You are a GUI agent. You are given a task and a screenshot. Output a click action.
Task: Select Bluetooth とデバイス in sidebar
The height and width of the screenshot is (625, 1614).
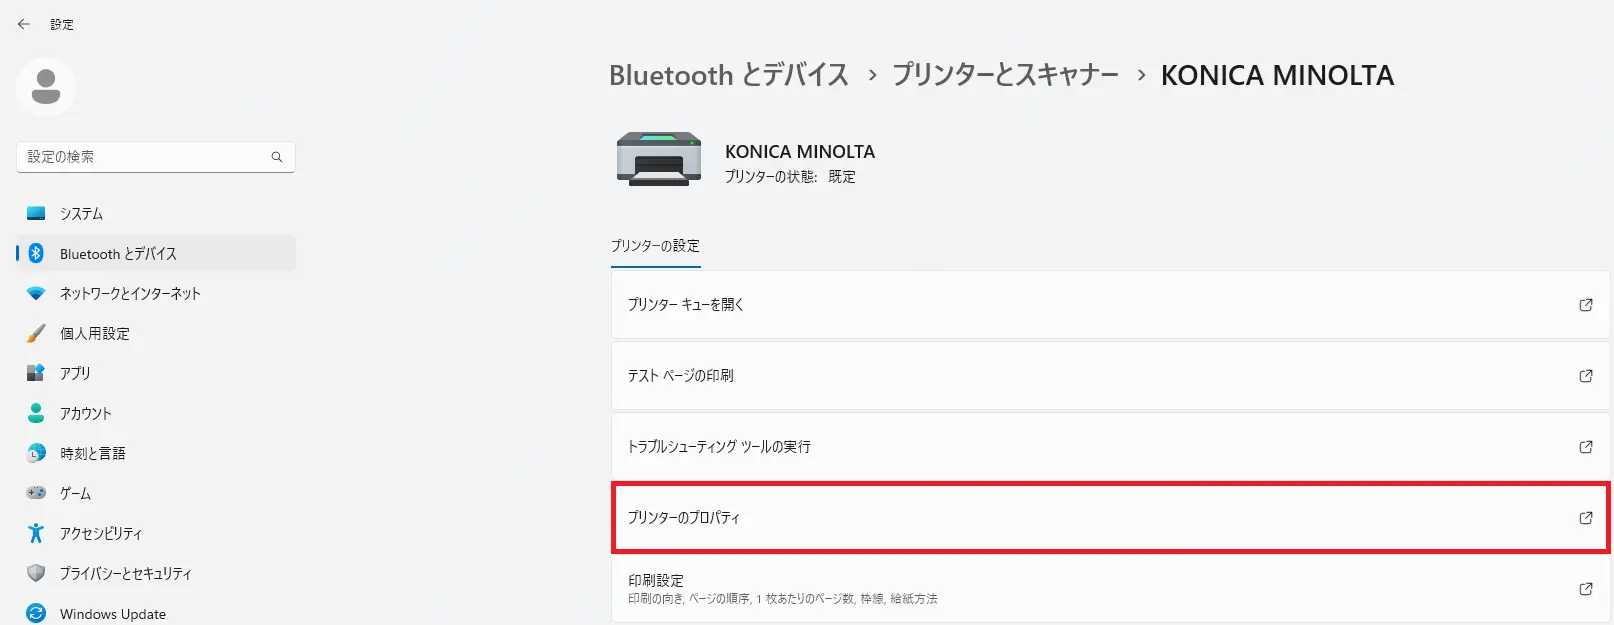point(118,254)
